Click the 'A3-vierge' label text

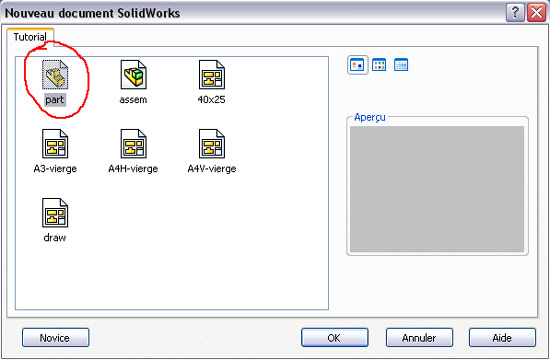[55, 169]
